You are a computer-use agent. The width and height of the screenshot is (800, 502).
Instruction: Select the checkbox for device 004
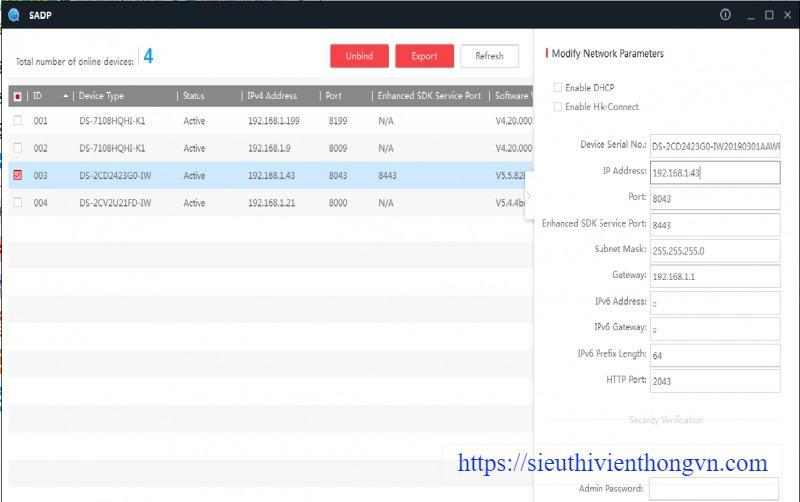click(17, 203)
